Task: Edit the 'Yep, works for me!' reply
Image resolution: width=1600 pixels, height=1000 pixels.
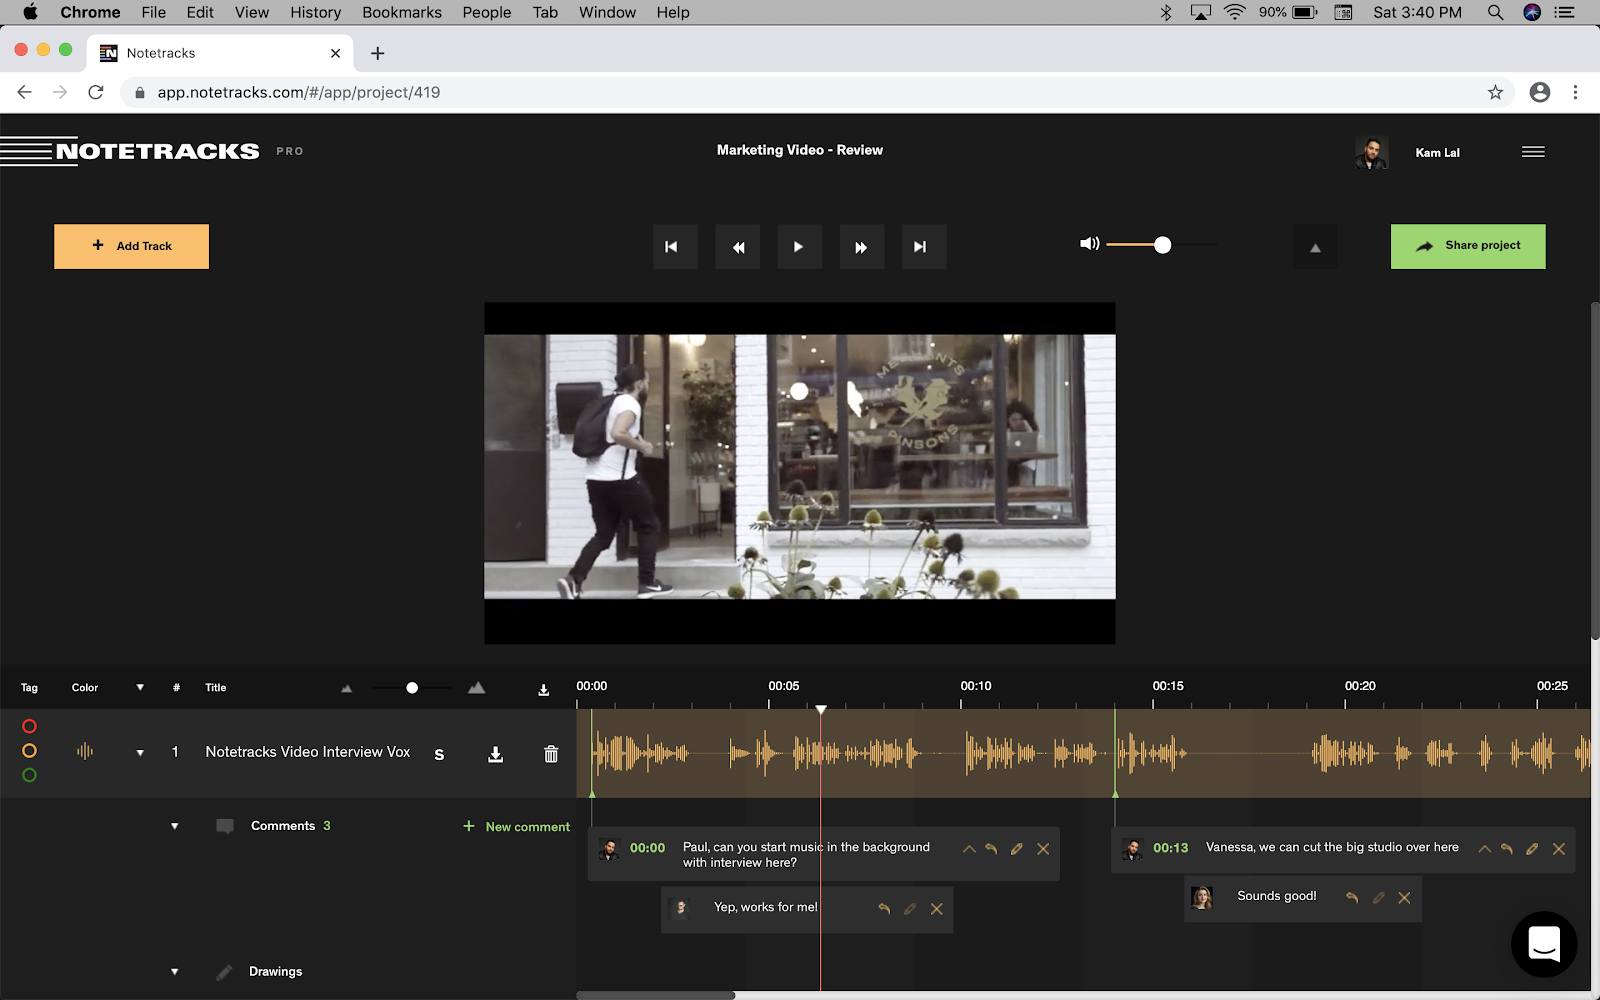Action: pos(910,909)
